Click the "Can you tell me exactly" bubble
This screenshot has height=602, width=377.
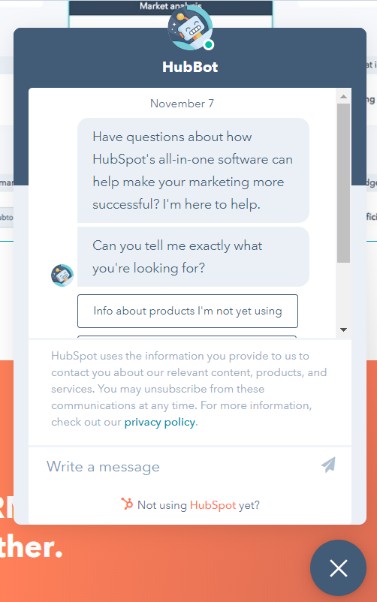click(193, 257)
